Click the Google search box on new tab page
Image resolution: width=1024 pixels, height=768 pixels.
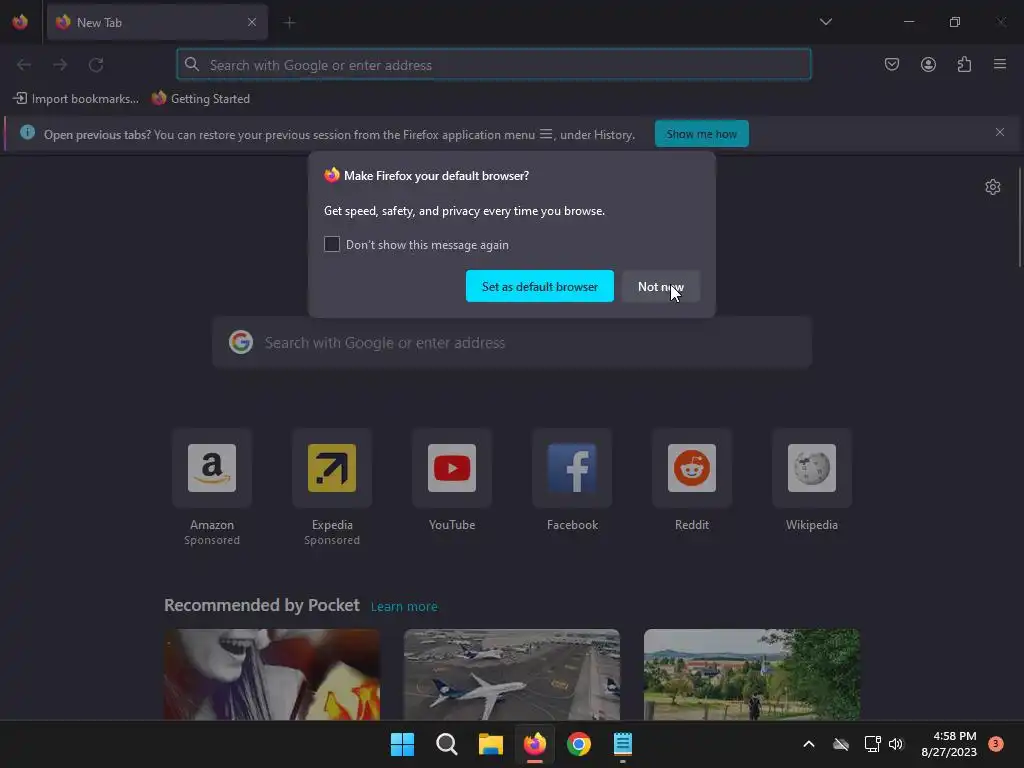pos(512,342)
